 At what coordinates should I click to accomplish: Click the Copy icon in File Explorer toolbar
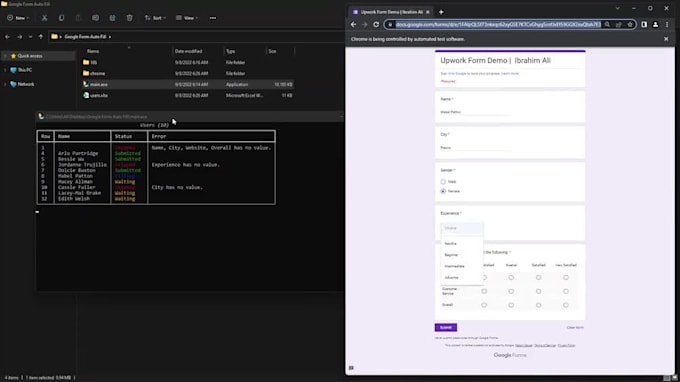click(61, 18)
